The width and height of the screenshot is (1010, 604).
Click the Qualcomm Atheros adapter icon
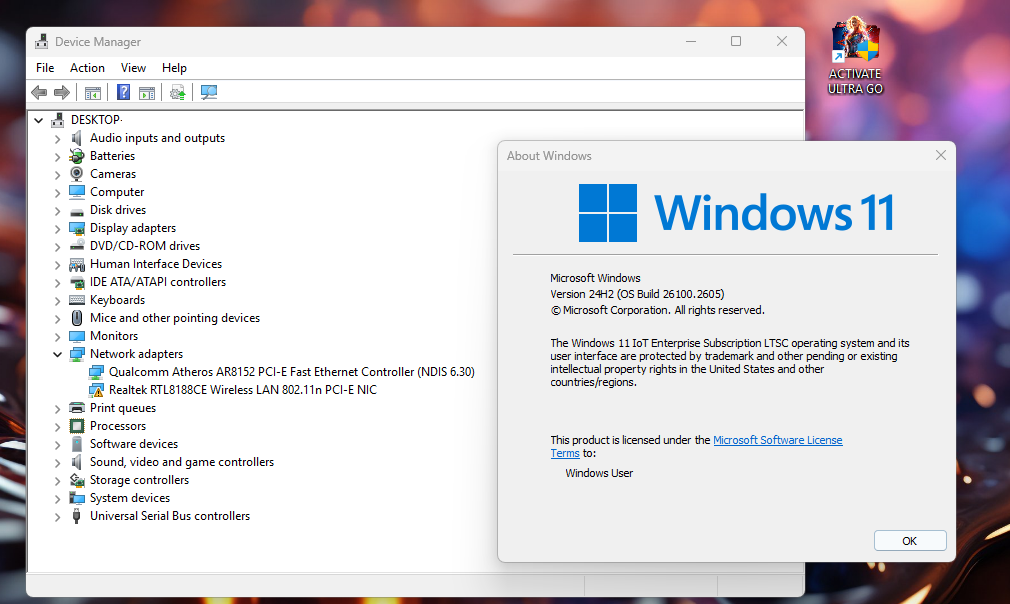click(96, 372)
